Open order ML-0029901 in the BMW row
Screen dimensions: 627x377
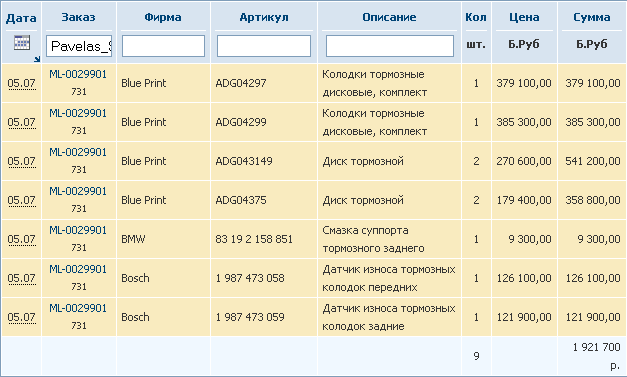click(78, 230)
